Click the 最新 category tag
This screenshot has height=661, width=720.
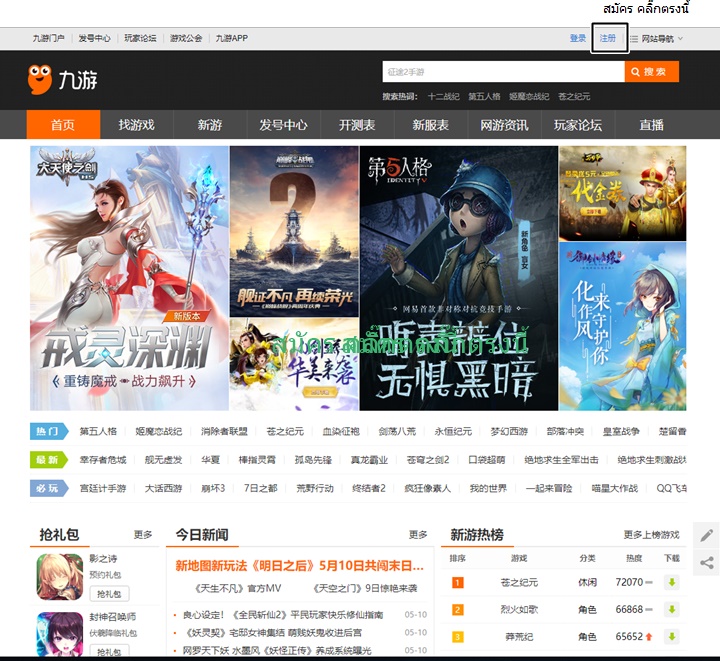click(x=49, y=459)
